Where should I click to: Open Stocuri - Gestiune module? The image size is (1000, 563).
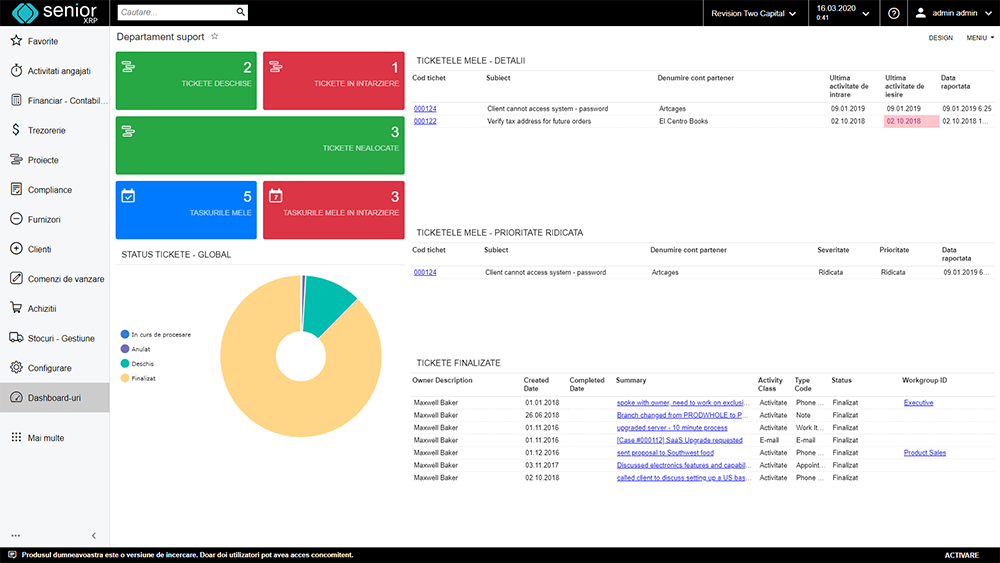click(61, 338)
